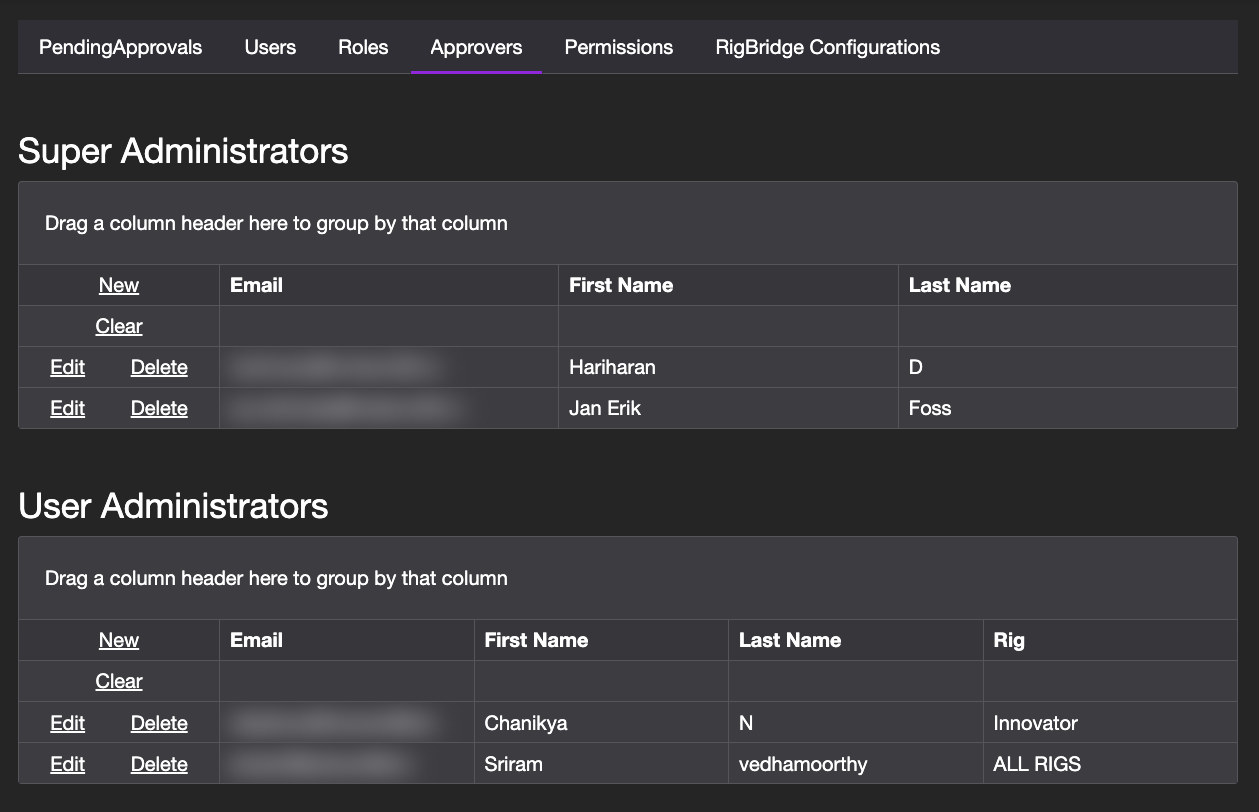
Task: Select the Approvers tab
Action: [476, 47]
